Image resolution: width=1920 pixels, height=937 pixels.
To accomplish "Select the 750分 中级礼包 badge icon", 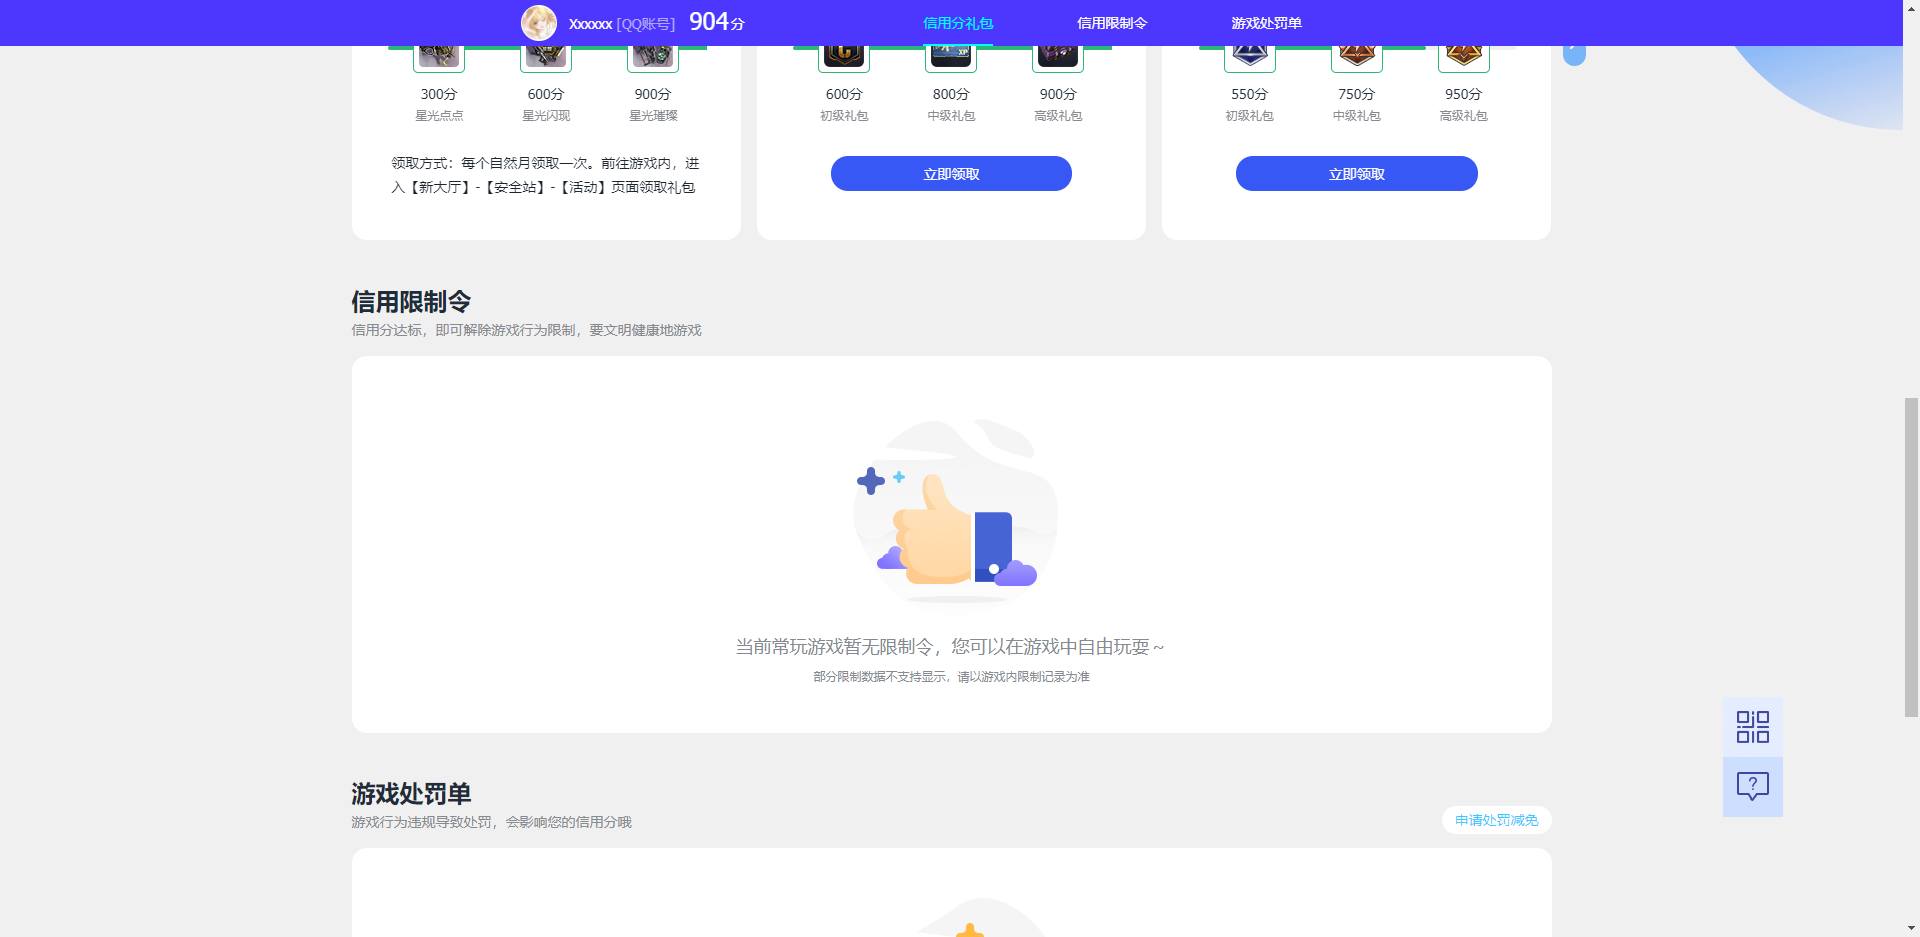I will point(1357,58).
